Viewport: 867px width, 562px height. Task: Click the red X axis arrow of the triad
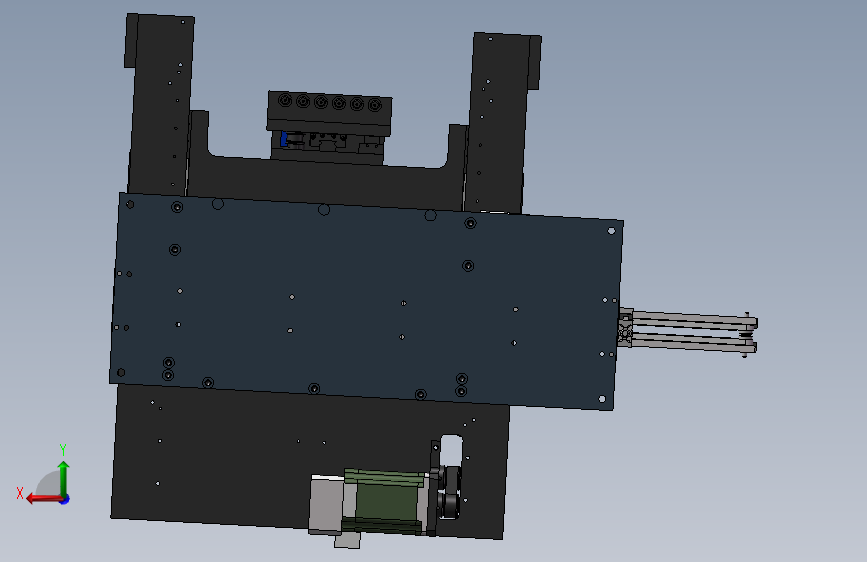point(43,499)
